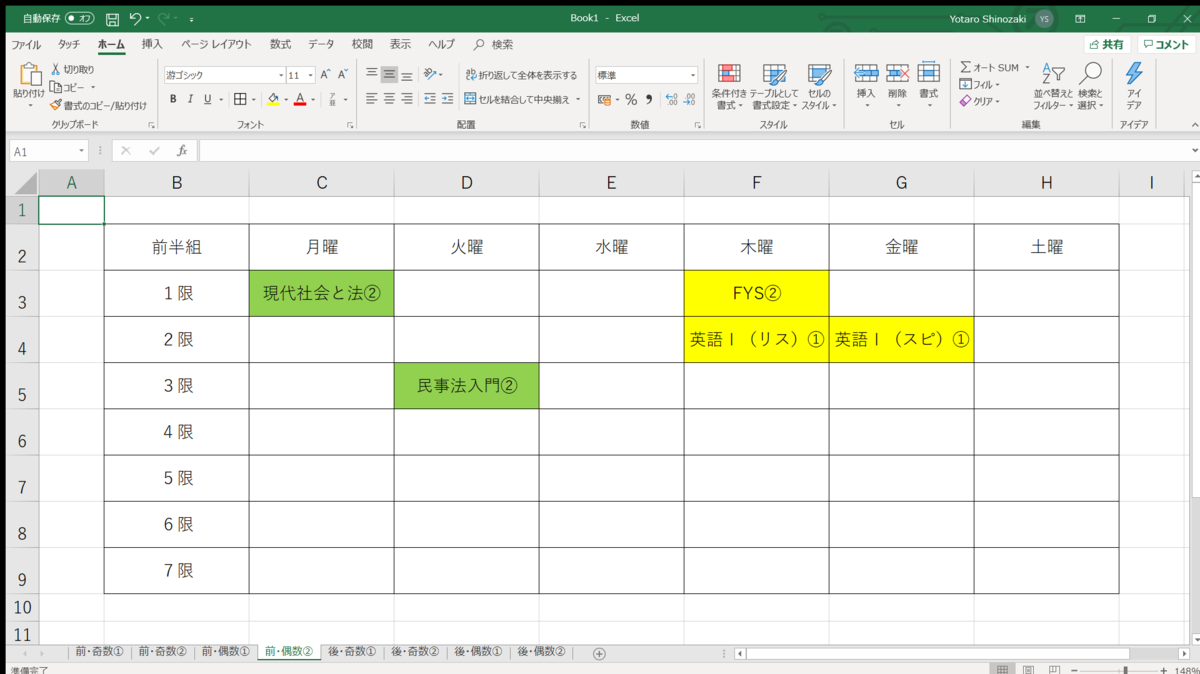Image resolution: width=1200 pixels, height=674 pixels.
Task: Click the new sheet plus button
Action: [599, 653]
